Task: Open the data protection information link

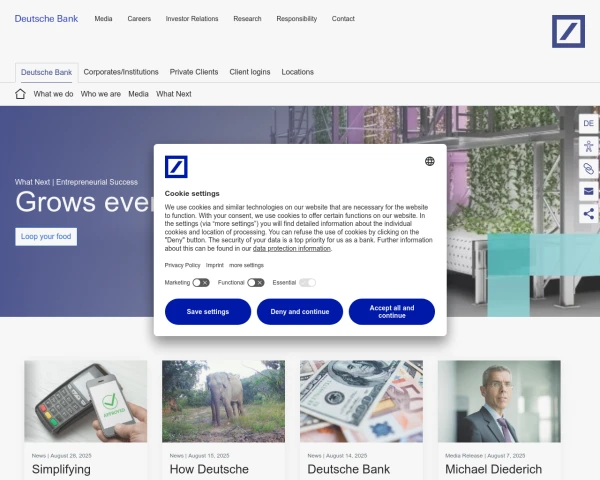Action: point(292,248)
